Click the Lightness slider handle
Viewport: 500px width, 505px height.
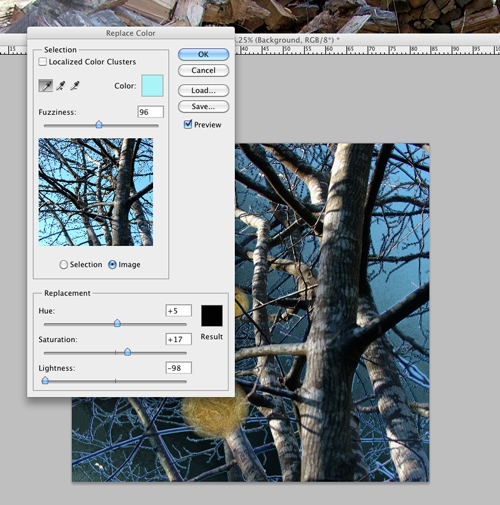coord(45,380)
